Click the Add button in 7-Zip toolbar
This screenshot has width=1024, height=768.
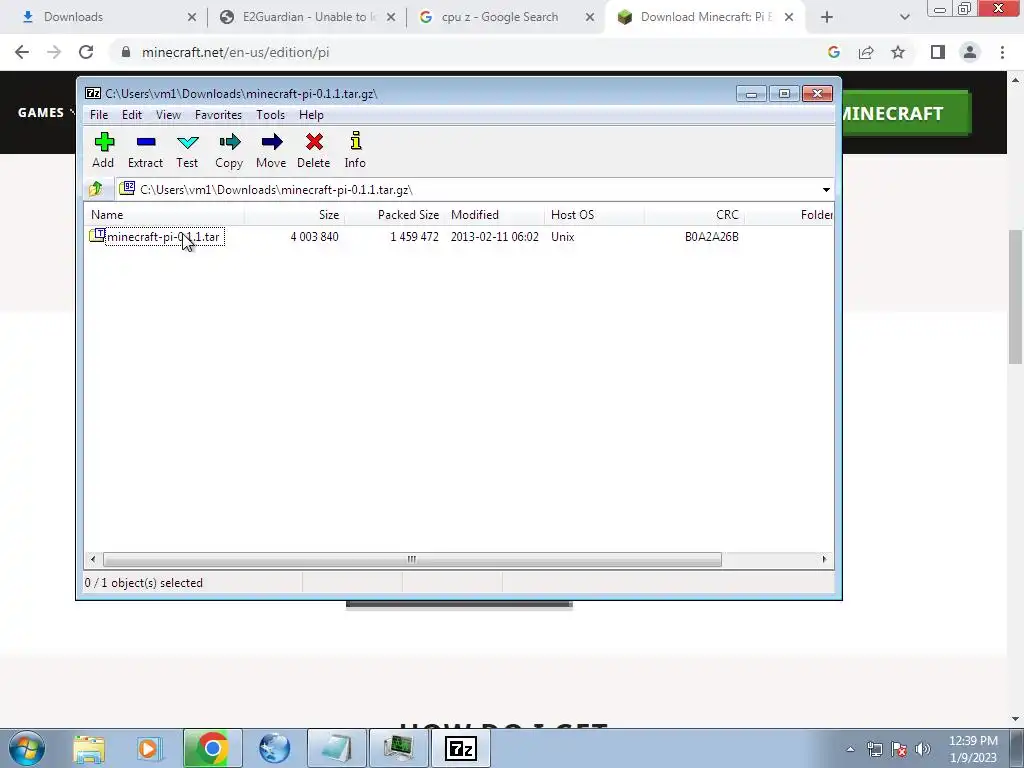point(103,150)
